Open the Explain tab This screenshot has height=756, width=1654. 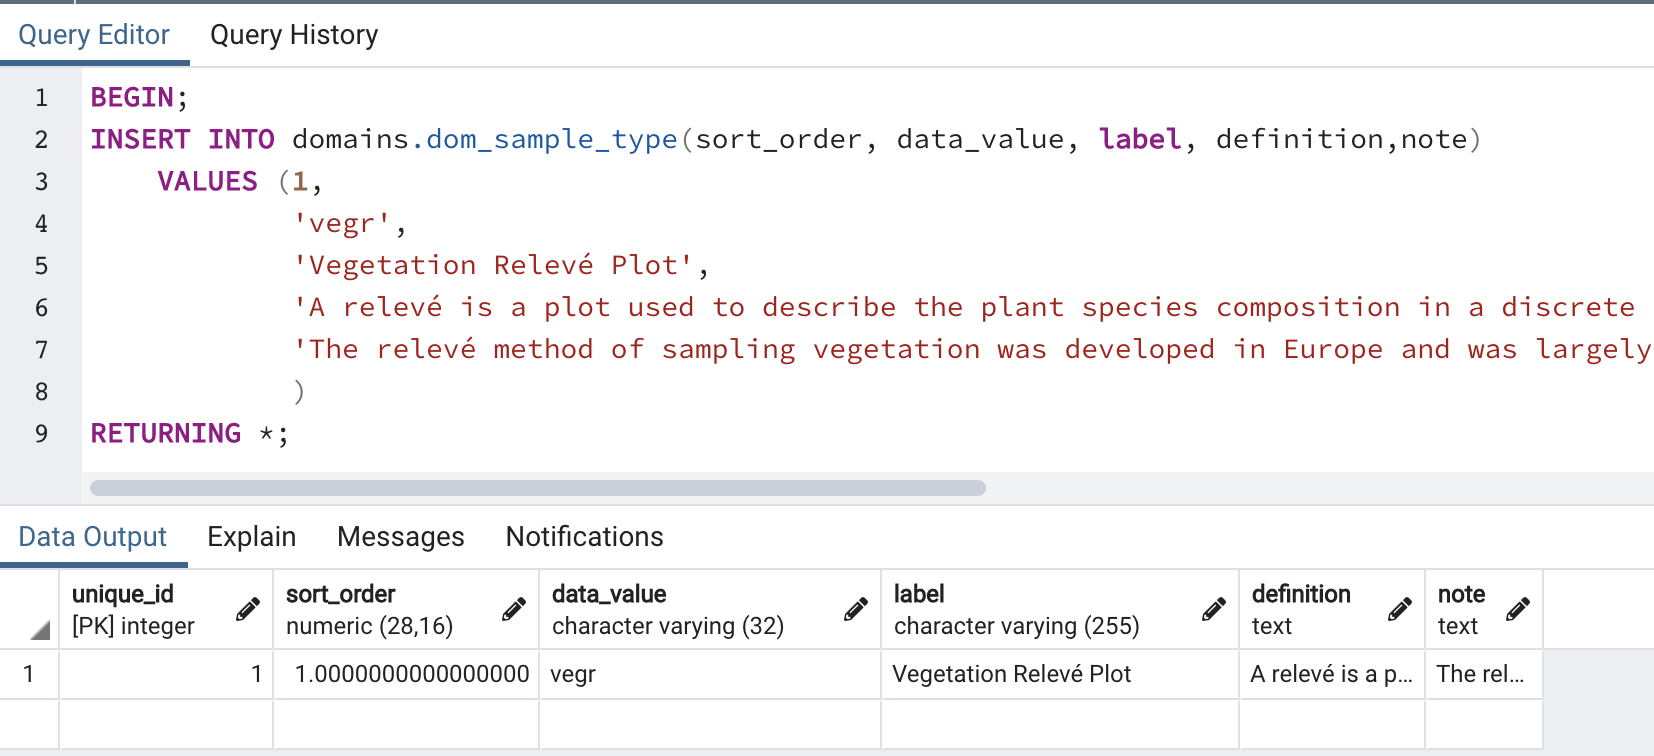click(x=251, y=537)
